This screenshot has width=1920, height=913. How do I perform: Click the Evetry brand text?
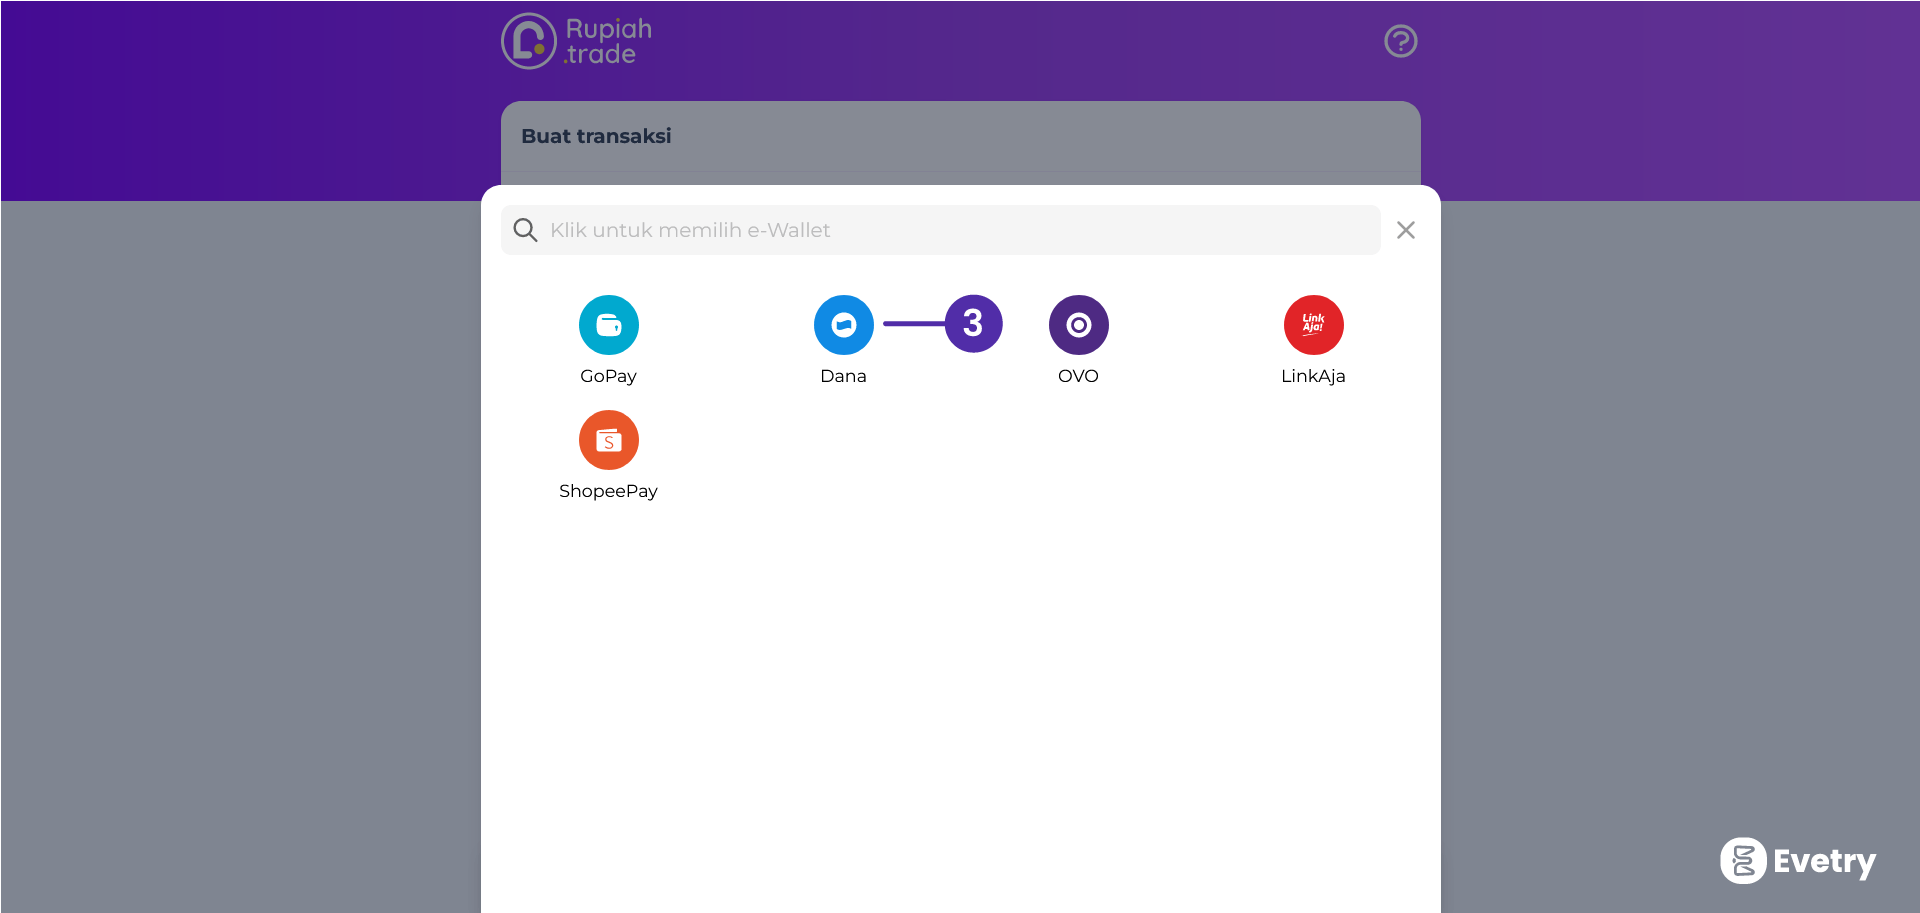click(1824, 861)
